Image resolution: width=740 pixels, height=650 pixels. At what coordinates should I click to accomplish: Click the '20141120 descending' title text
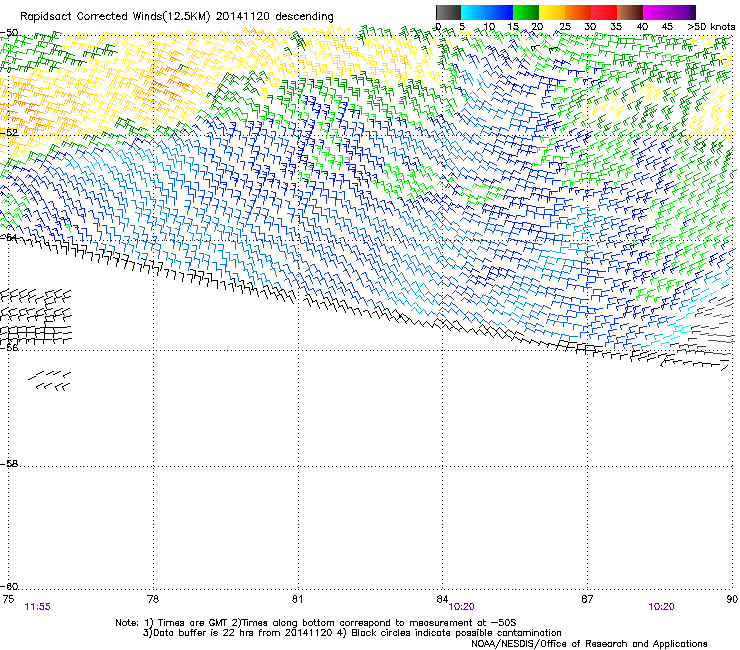[x=274, y=17]
